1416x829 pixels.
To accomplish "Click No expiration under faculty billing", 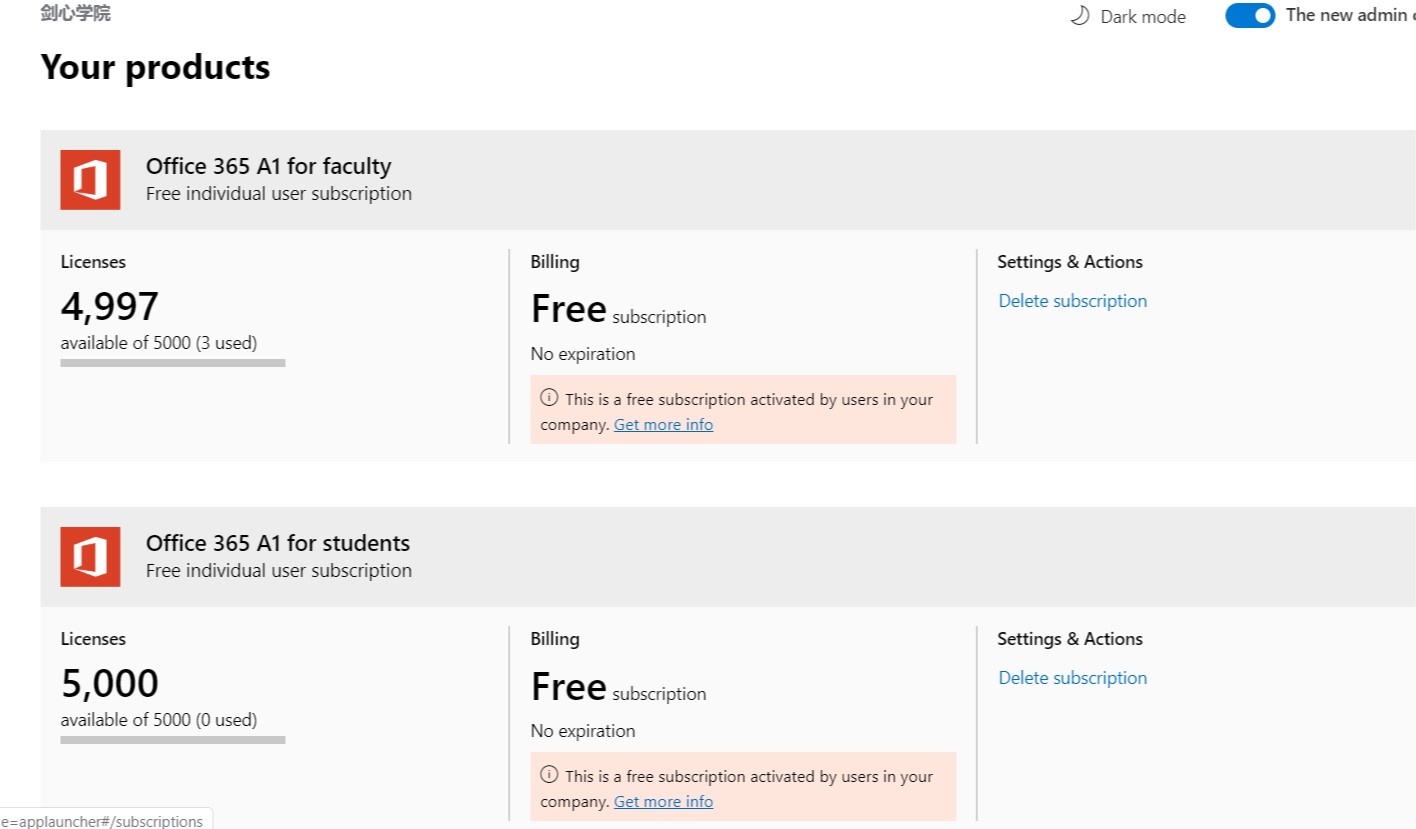I will [x=583, y=354].
